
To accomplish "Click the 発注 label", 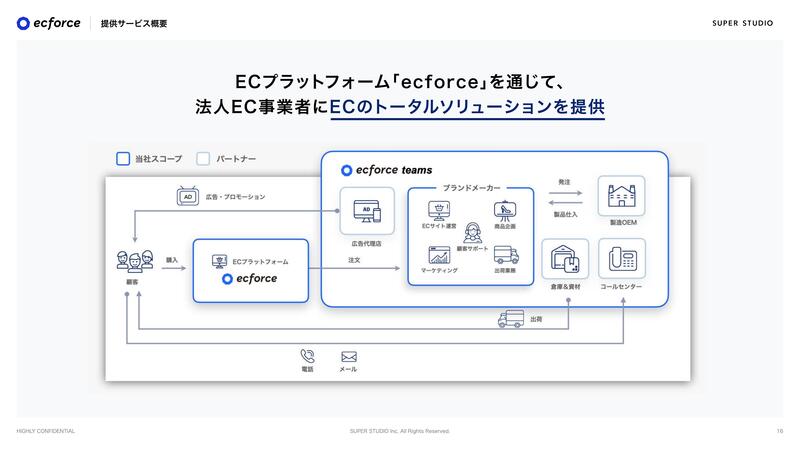I will click(564, 182).
